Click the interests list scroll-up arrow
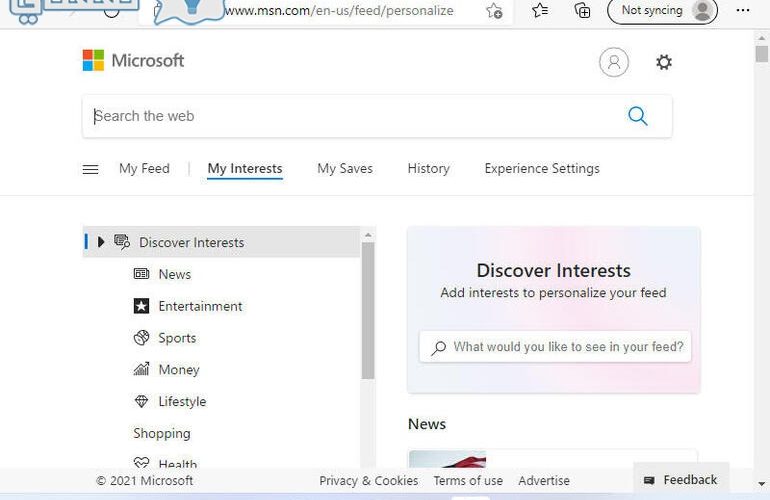Screen dimensions: 770x500 coord(368,235)
